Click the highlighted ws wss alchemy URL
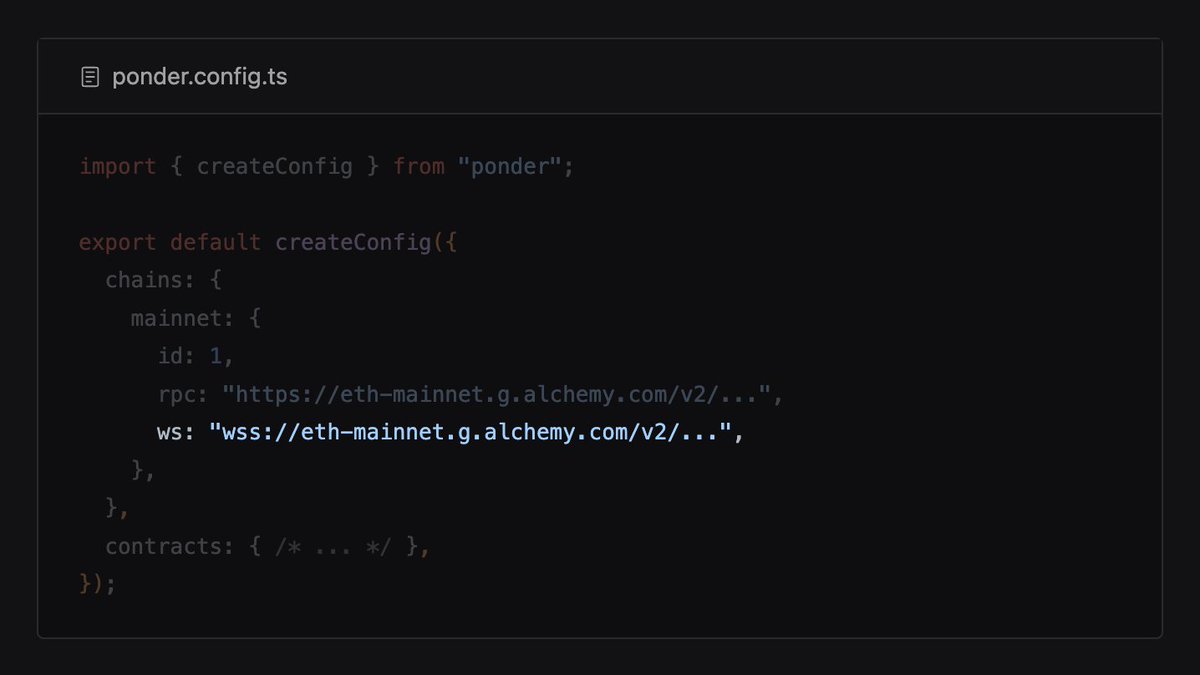This screenshot has width=1200, height=675. pyautogui.click(x=471, y=433)
